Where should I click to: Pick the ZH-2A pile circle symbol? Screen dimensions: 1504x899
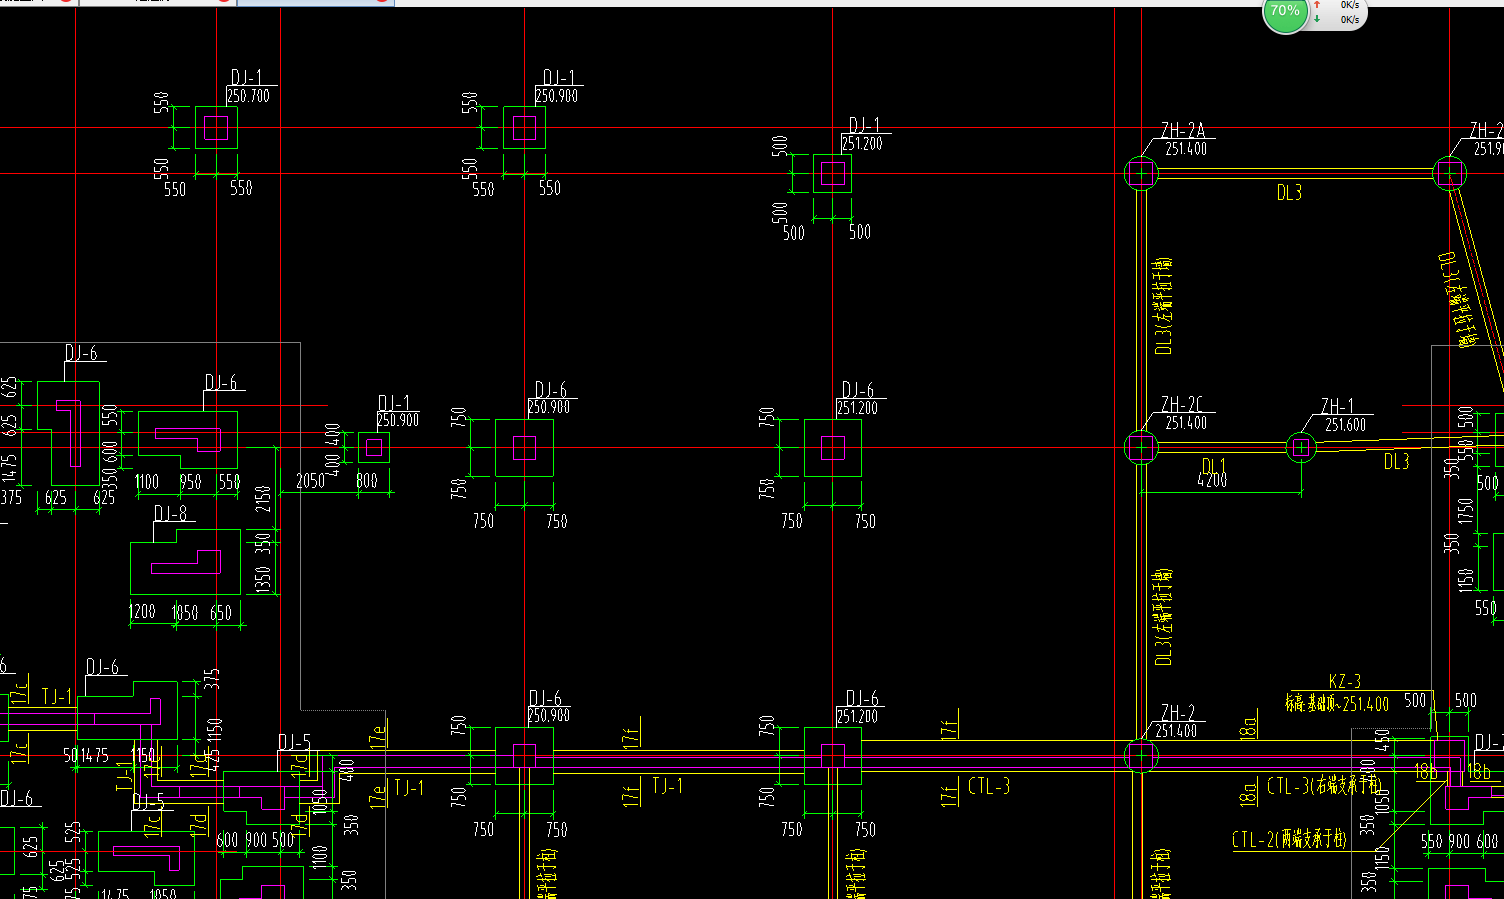click(x=1140, y=173)
